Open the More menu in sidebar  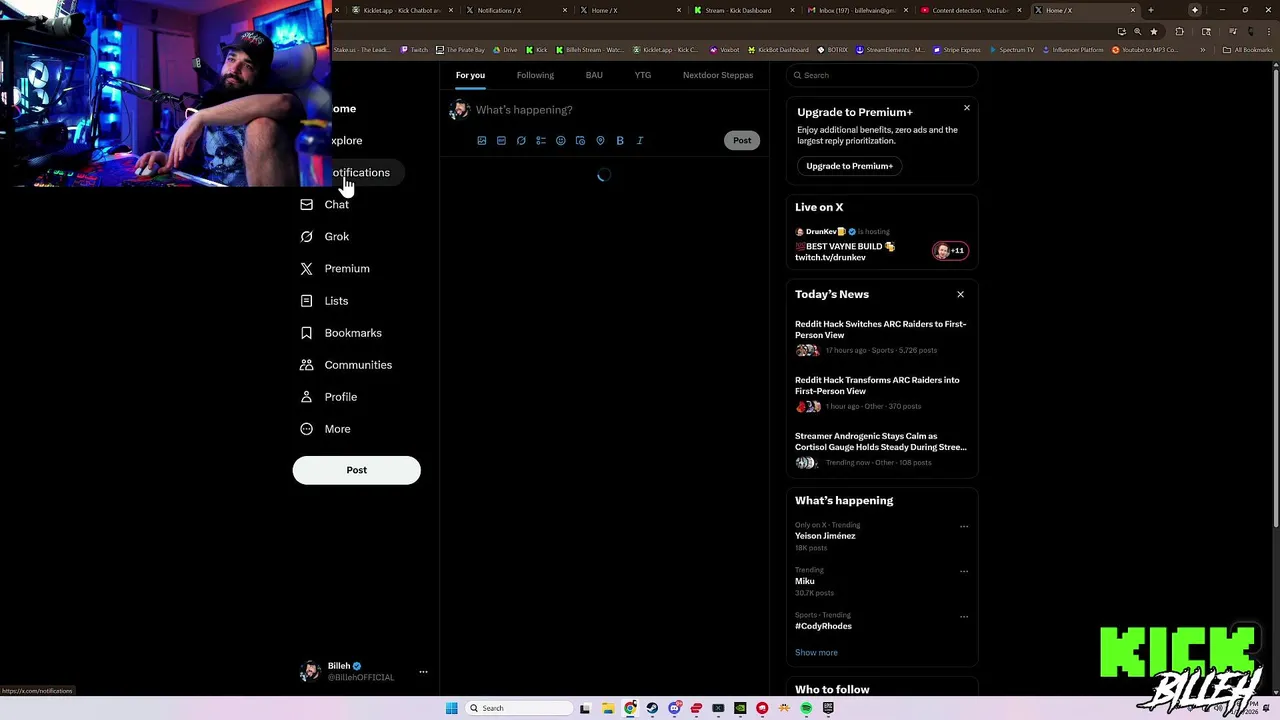pyautogui.click(x=325, y=428)
